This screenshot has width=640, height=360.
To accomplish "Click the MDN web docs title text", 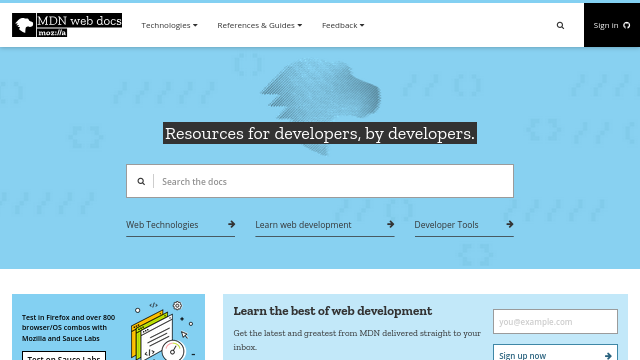I will pos(79,20).
